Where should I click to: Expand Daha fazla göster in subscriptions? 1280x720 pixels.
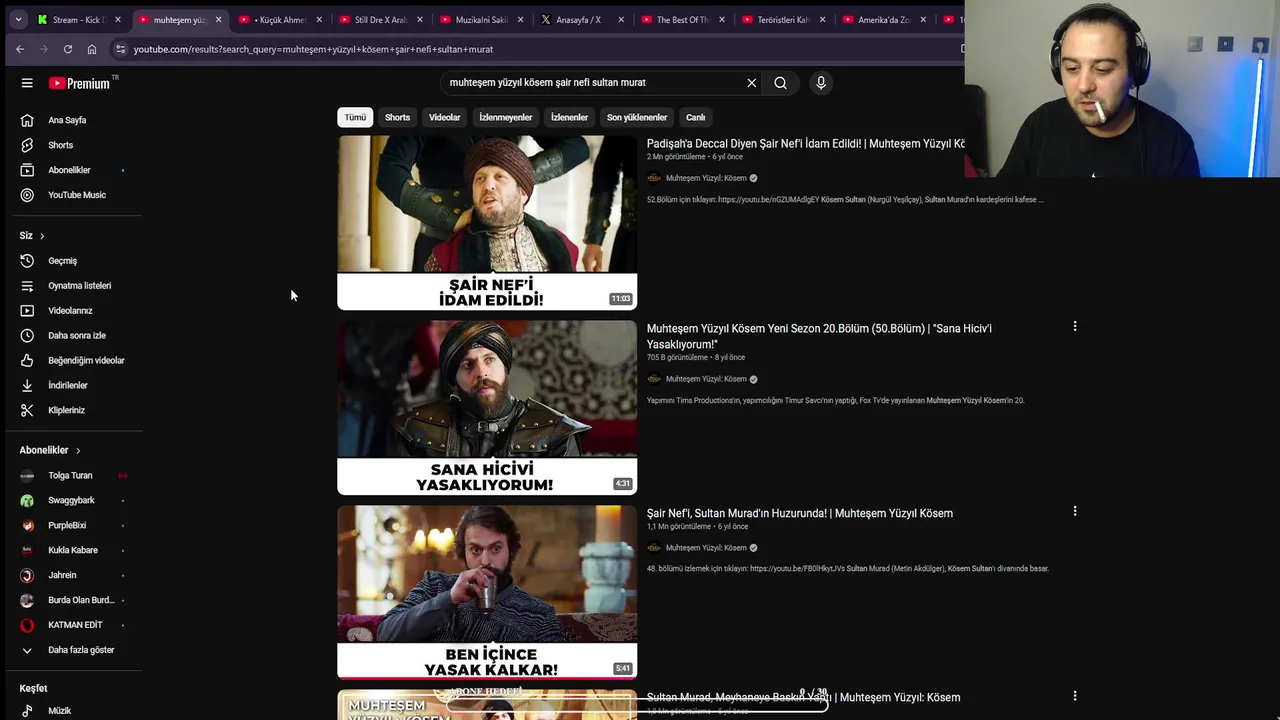pyautogui.click(x=80, y=651)
